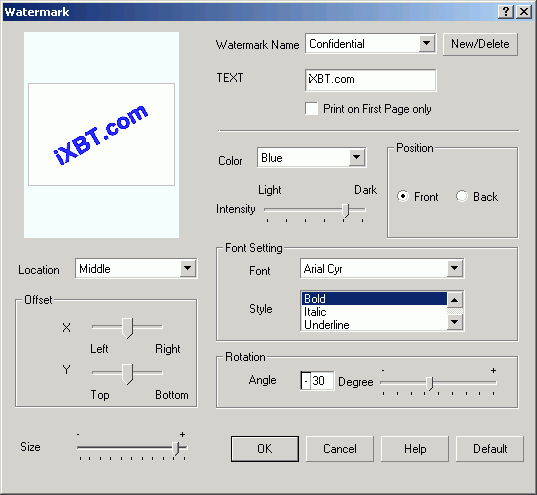Close the Watermark dialog window
The width and height of the screenshot is (537, 495).
(x=523, y=12)
